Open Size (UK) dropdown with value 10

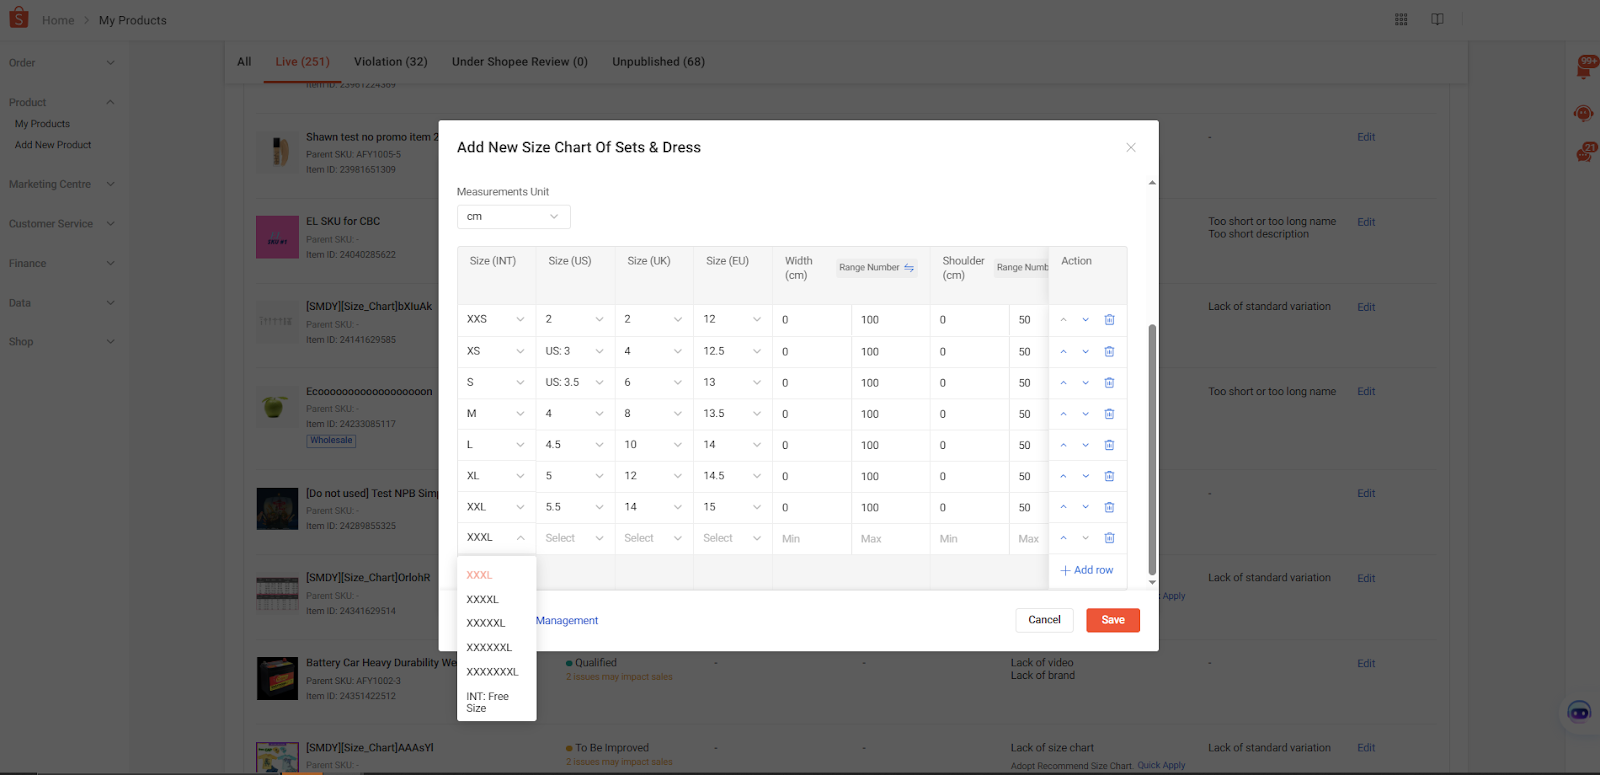(653, 445)
